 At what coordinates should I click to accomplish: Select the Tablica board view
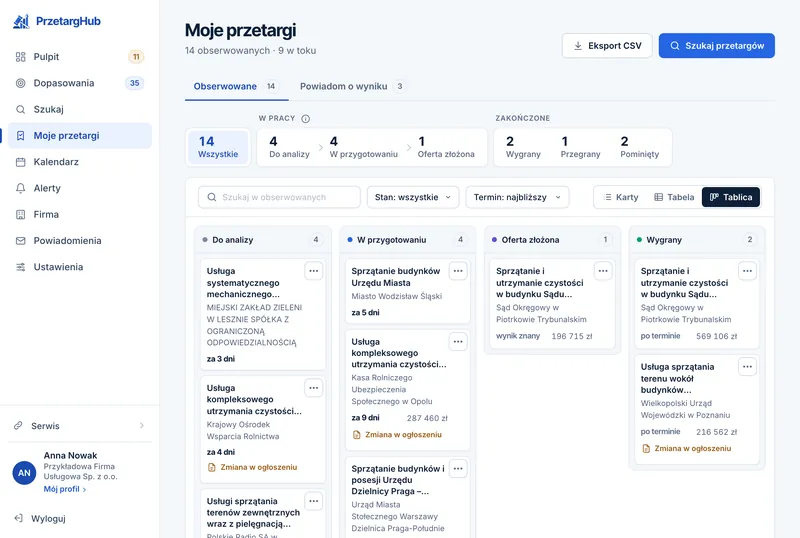(x=731, y=197)
